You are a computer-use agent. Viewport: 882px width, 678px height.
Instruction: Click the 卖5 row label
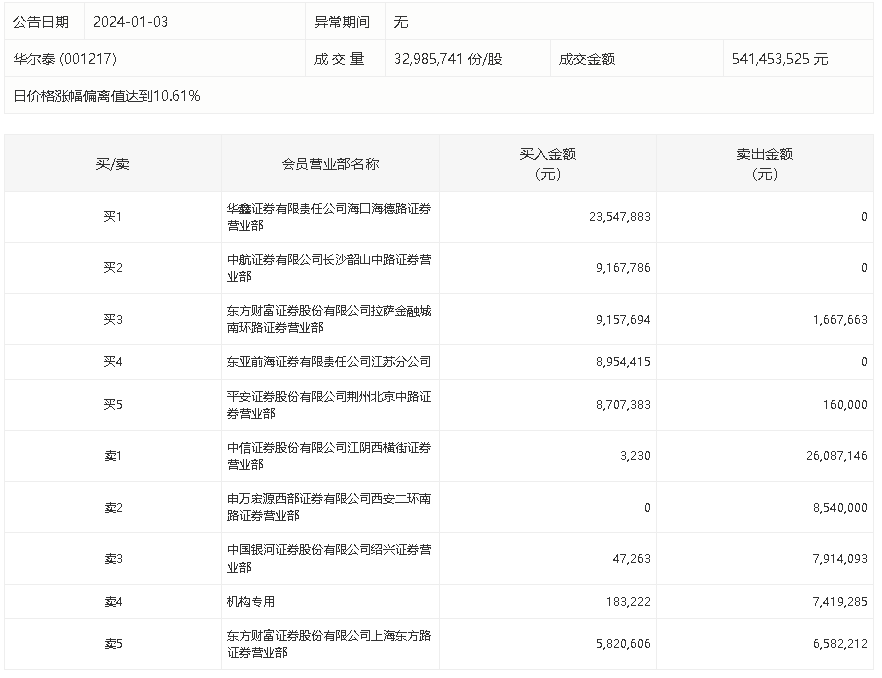point(113,644)
